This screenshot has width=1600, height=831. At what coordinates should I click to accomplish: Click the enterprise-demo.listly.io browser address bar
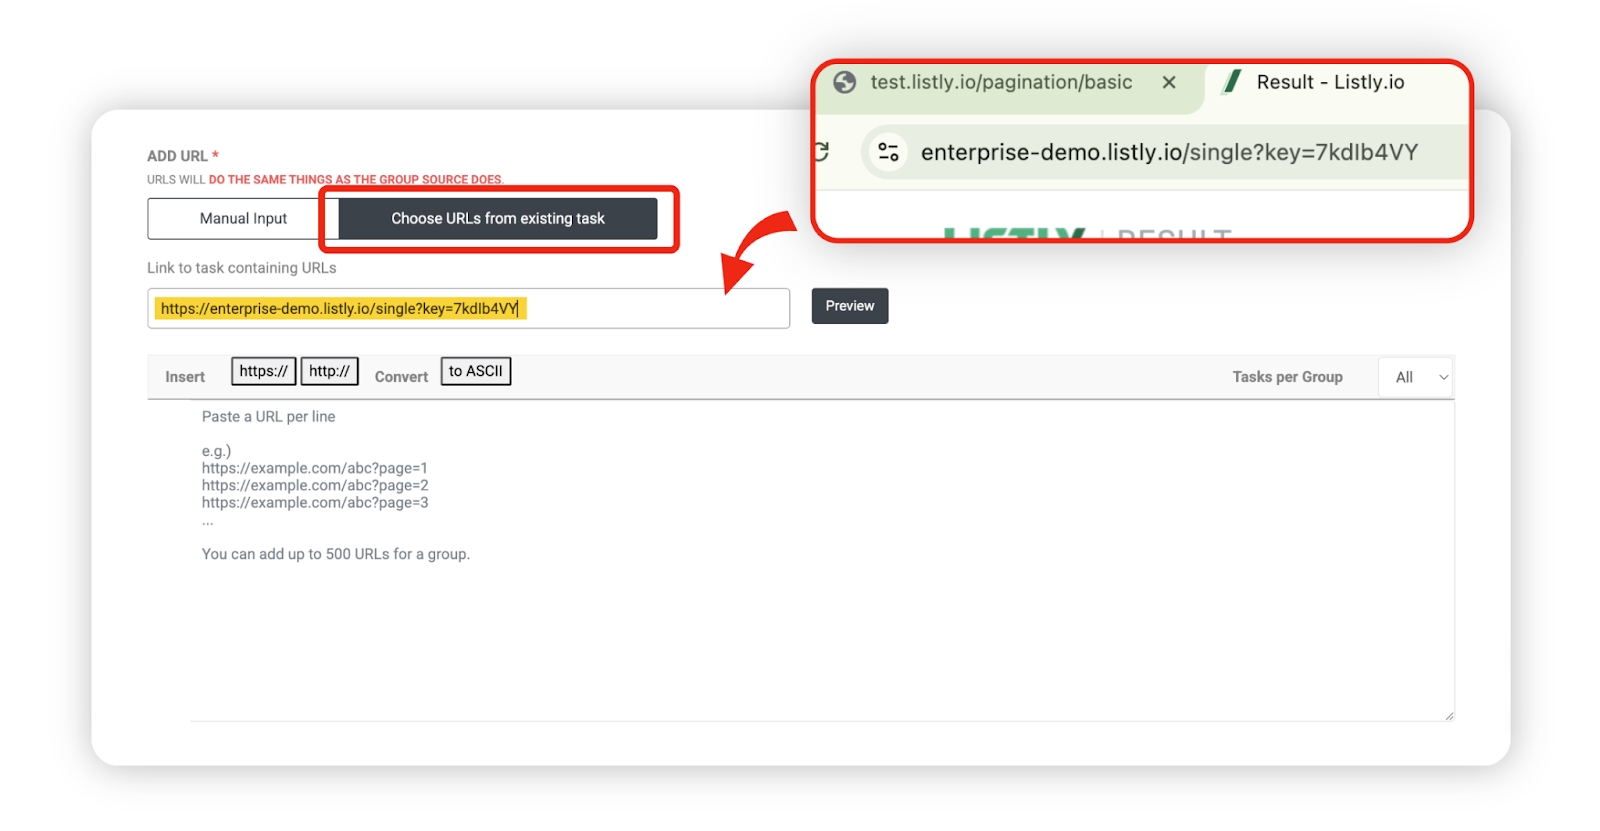[1168, 152]
